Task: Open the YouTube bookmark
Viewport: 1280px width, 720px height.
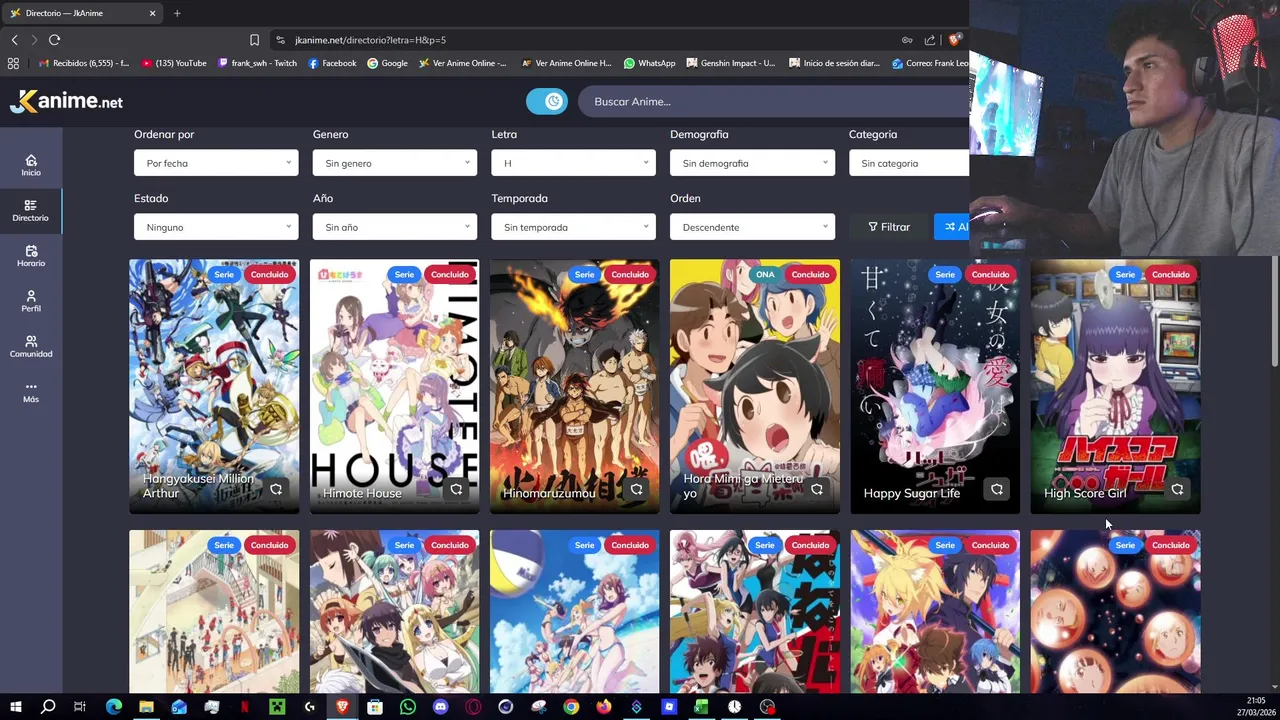Action: coord(174,63)
